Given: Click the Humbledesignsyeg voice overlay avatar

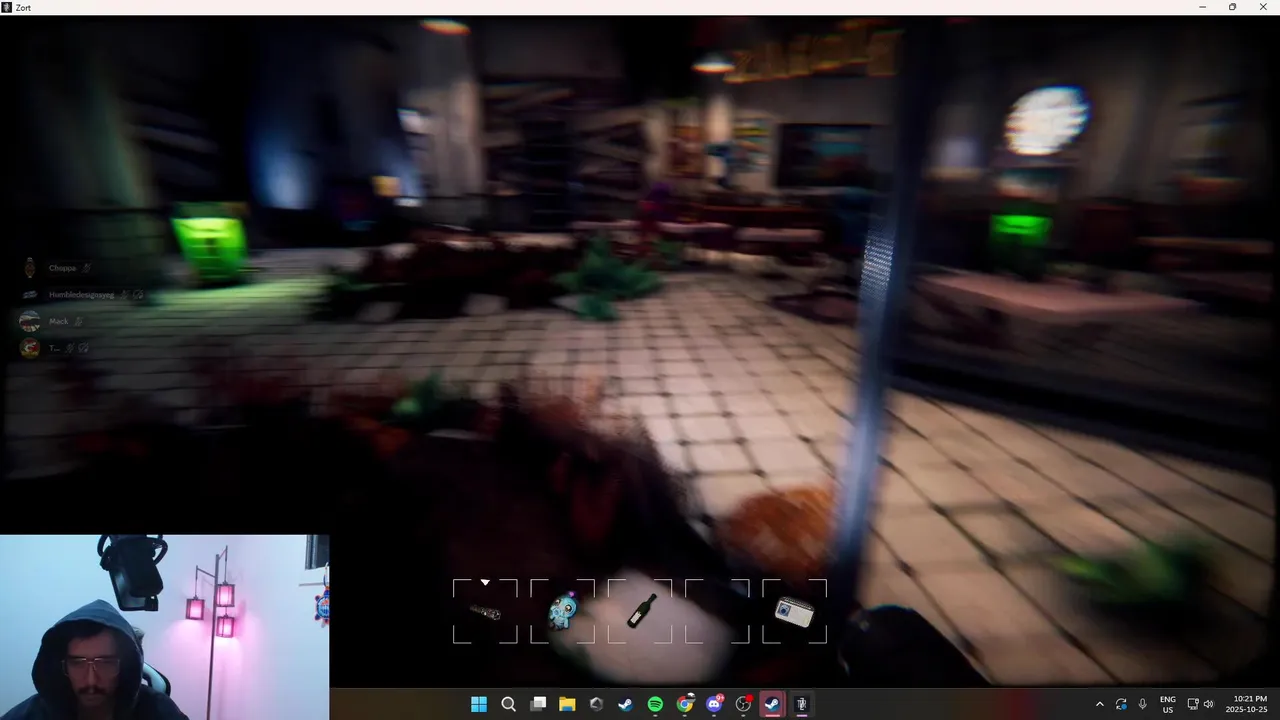Looking at the screenshot, I should click(30, 295).
